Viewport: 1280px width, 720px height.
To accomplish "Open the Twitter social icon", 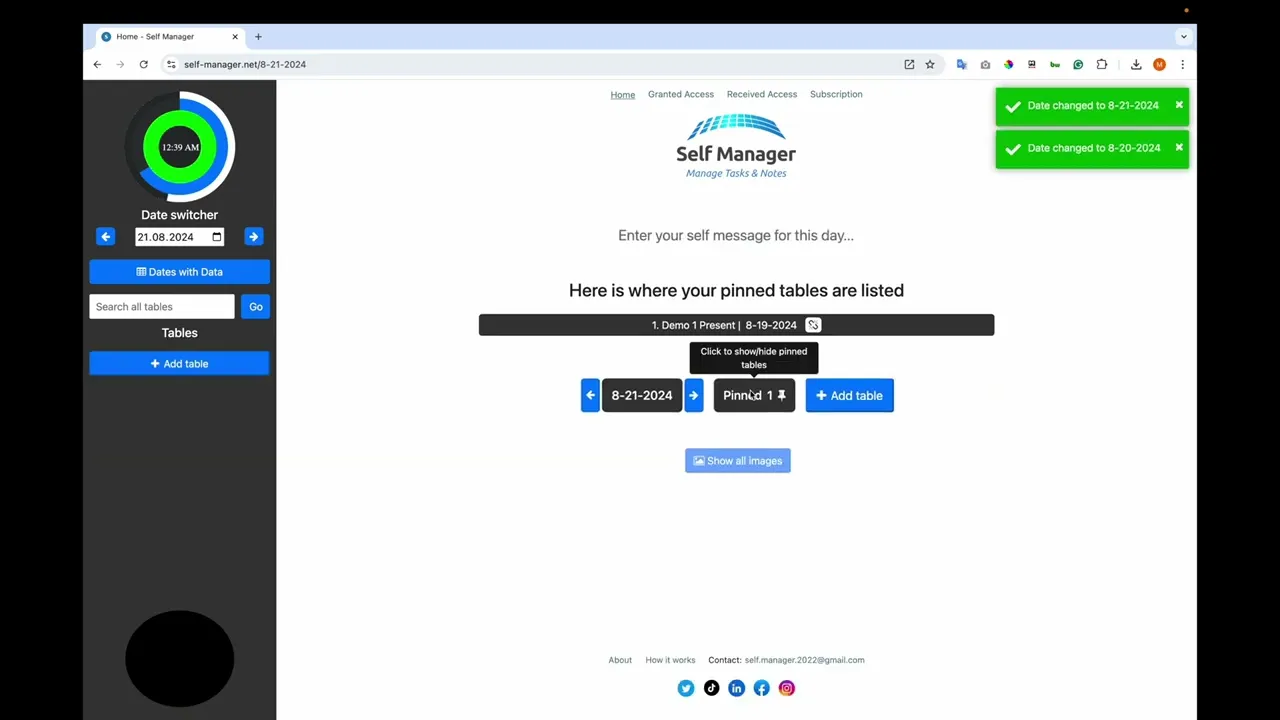I will [x=686, y=688].
